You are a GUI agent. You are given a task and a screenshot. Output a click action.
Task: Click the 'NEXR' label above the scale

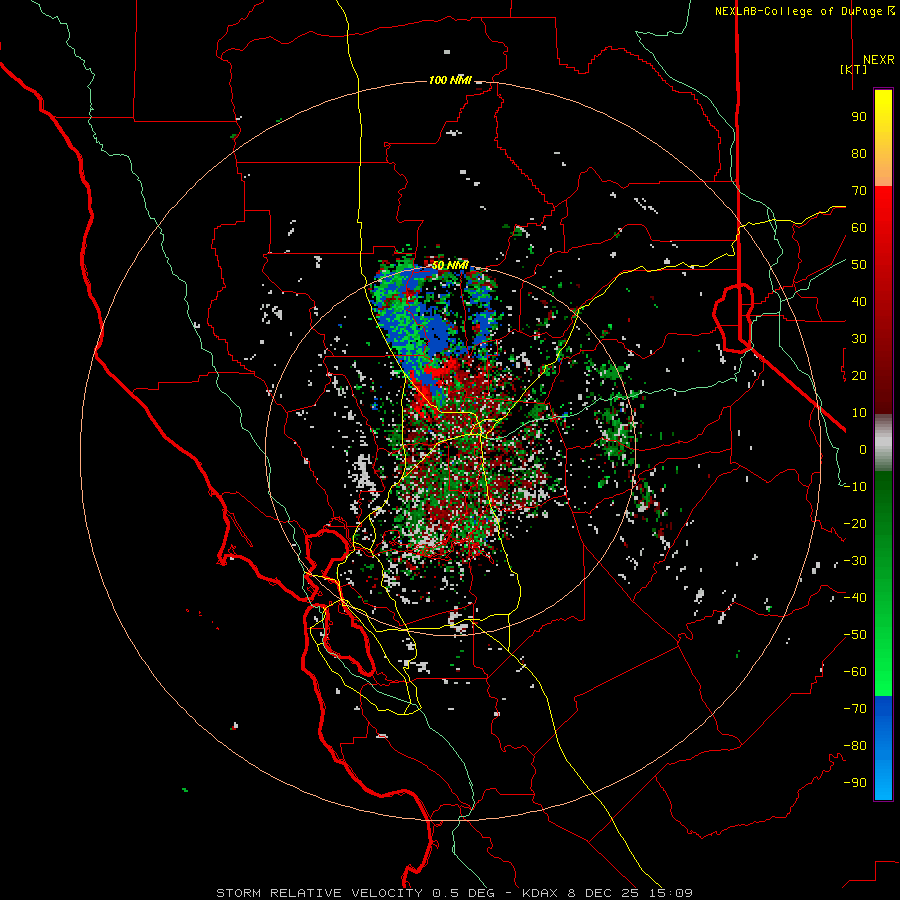pos(878,60)
